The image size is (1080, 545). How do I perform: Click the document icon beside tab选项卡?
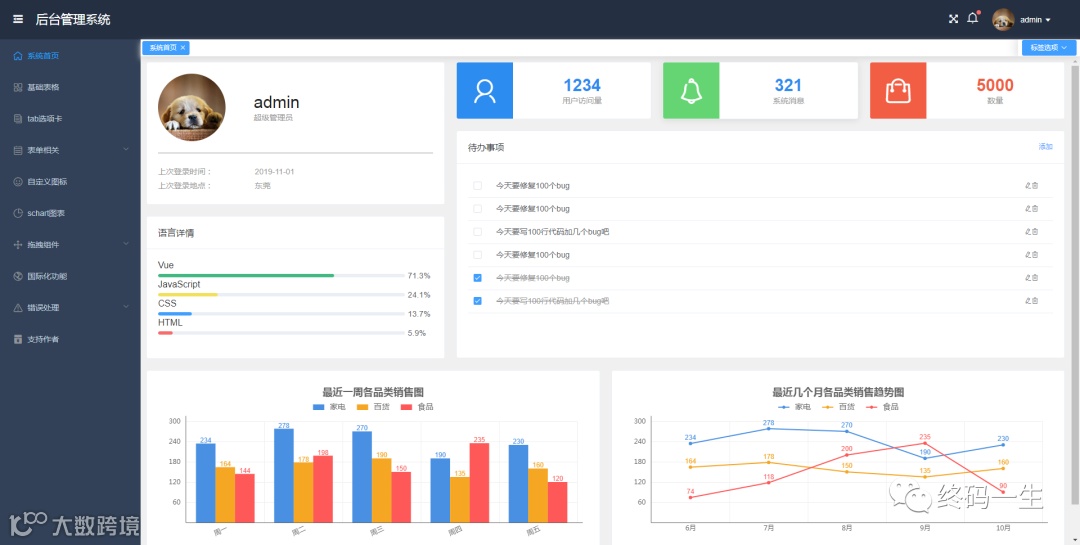(18, 119)
